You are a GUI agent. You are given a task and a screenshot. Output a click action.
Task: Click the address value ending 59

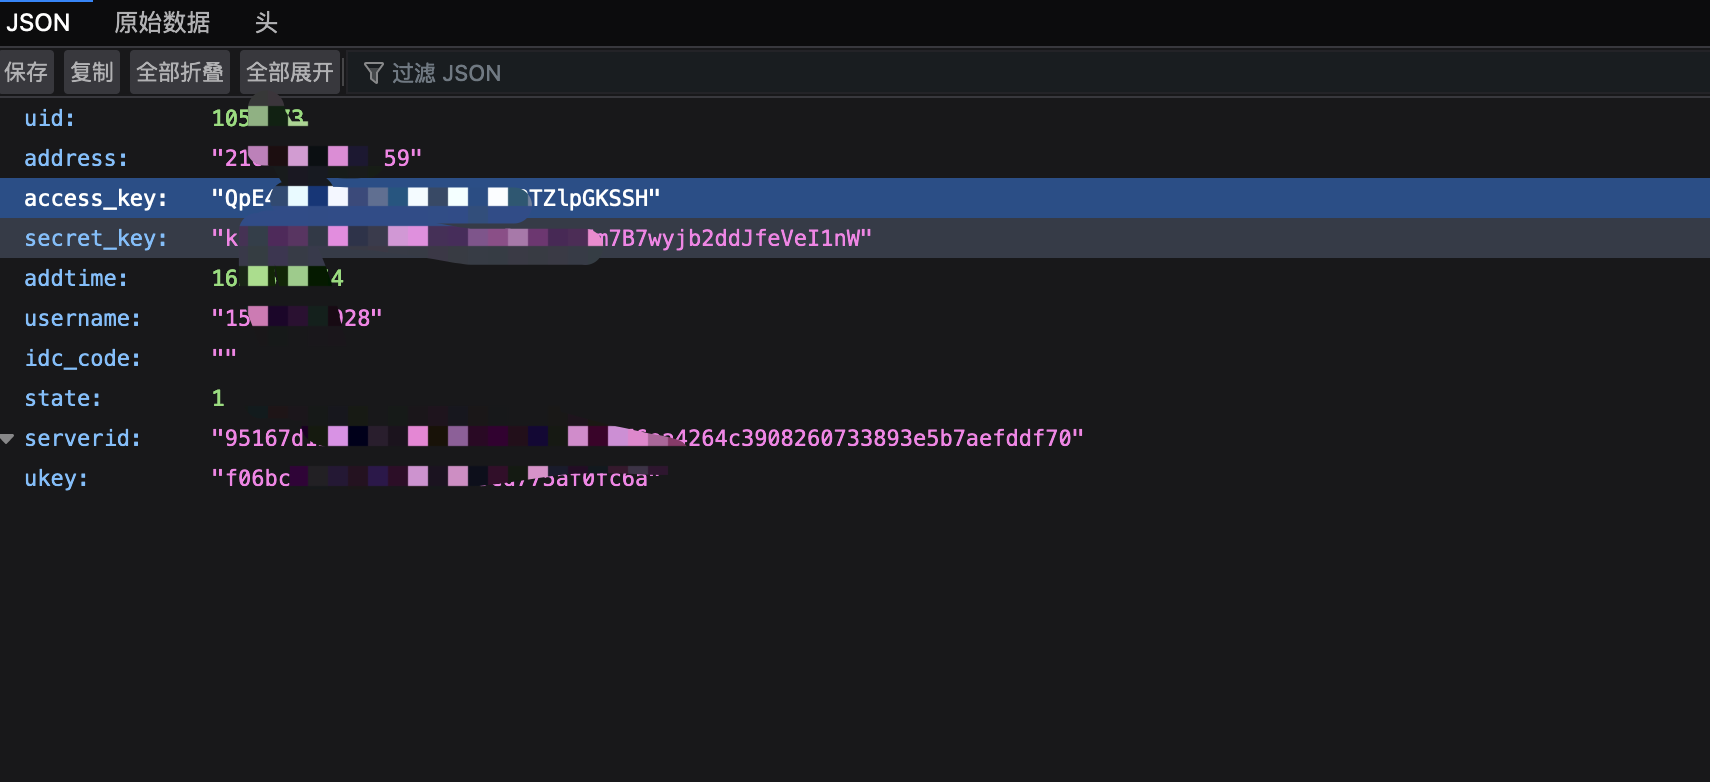click(317, 158)
